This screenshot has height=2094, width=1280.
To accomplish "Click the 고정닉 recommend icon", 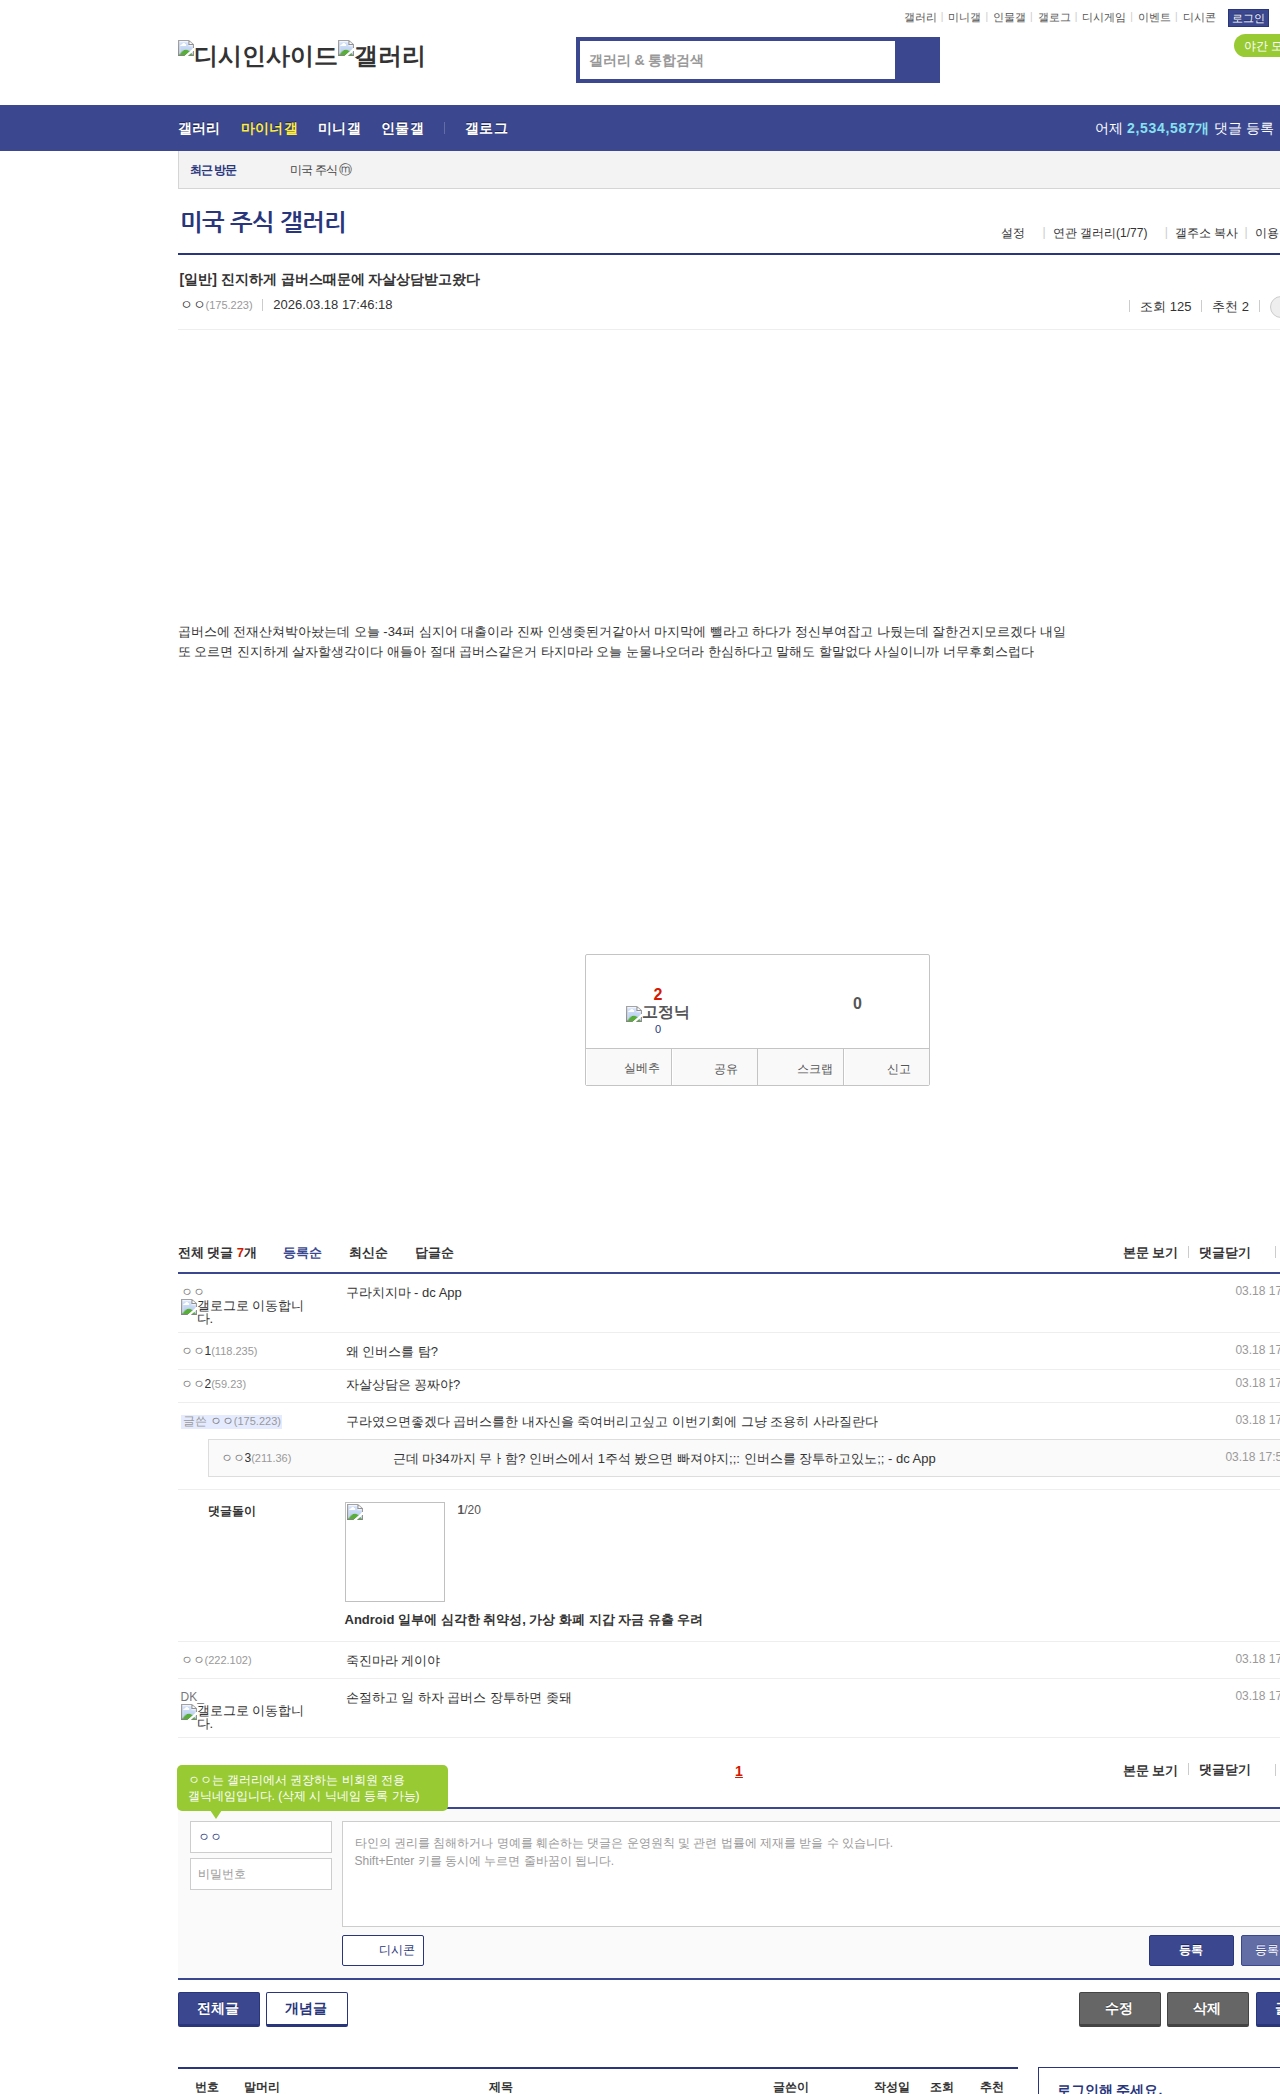I will click(x=657, y=1013).
